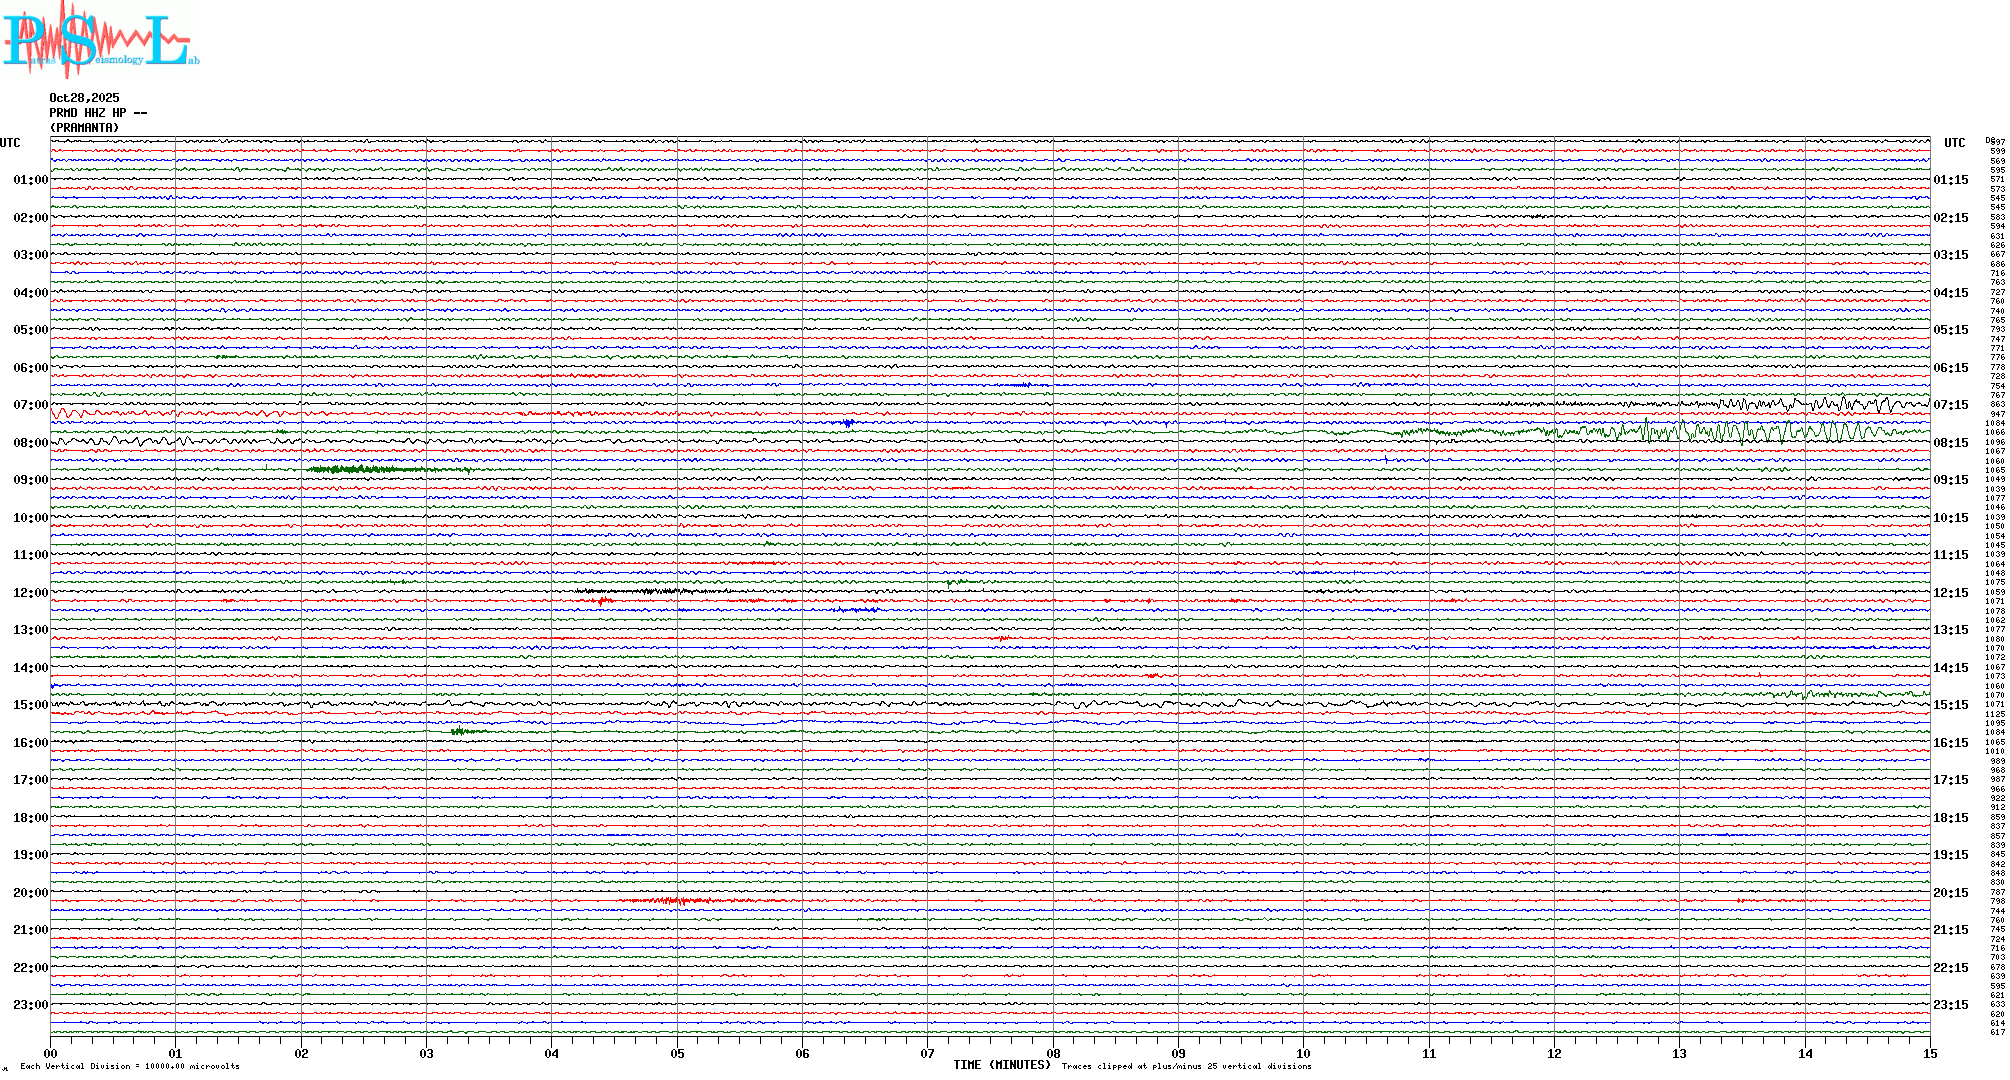Click the 08:15 label on right side
This screenshot has width=2010, height=1080.
tap(1950, 443)
